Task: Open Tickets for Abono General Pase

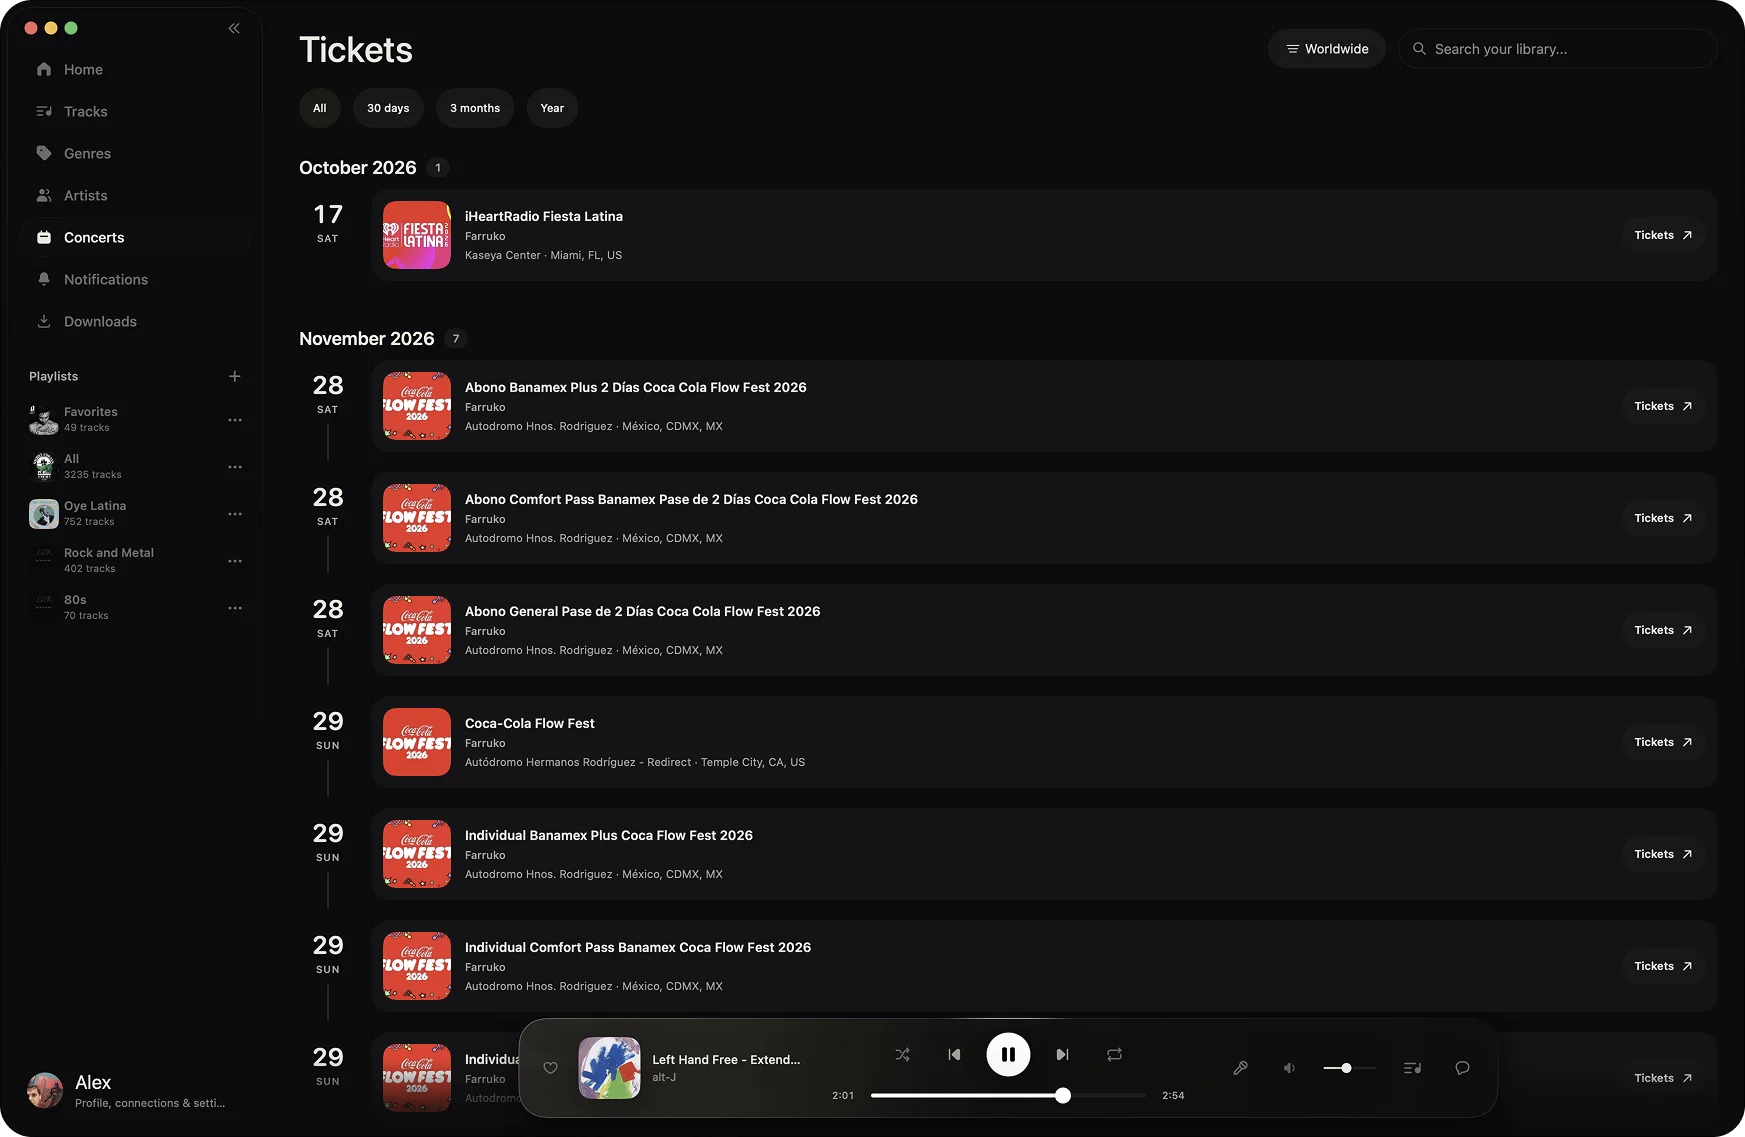Action: click(x=1663, y=630)
